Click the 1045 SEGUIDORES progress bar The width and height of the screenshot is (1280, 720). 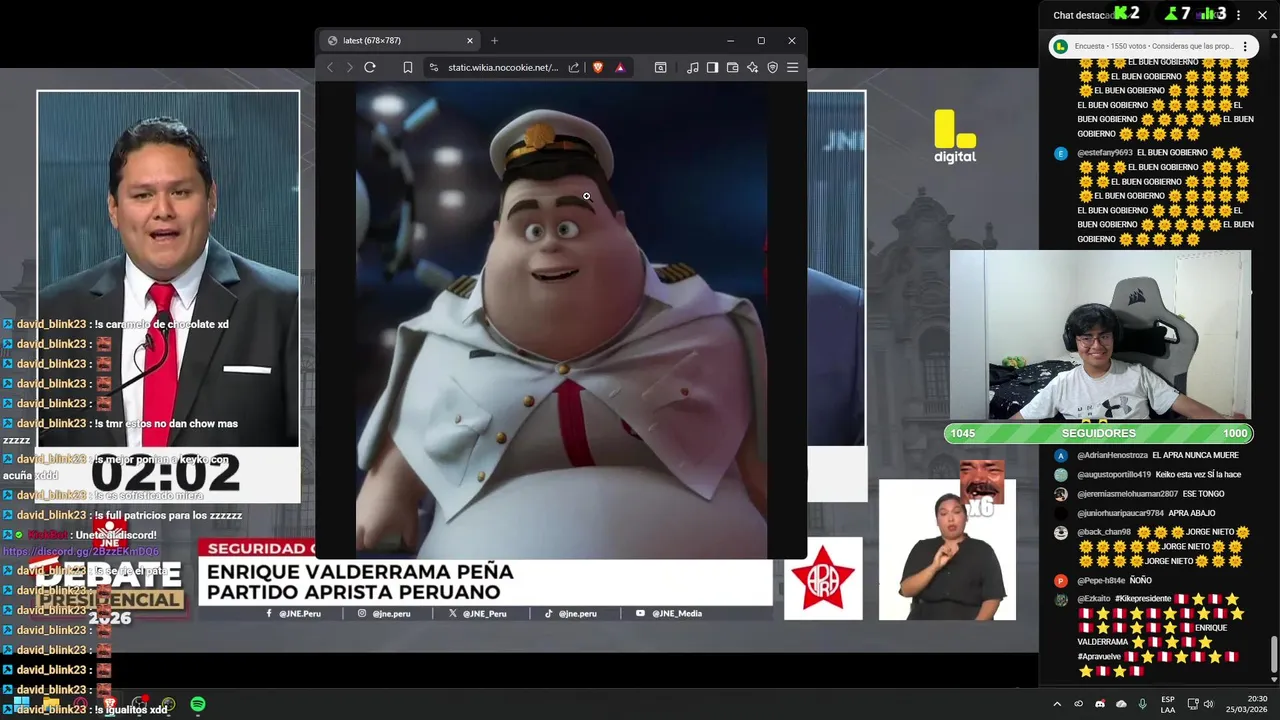1098,433
